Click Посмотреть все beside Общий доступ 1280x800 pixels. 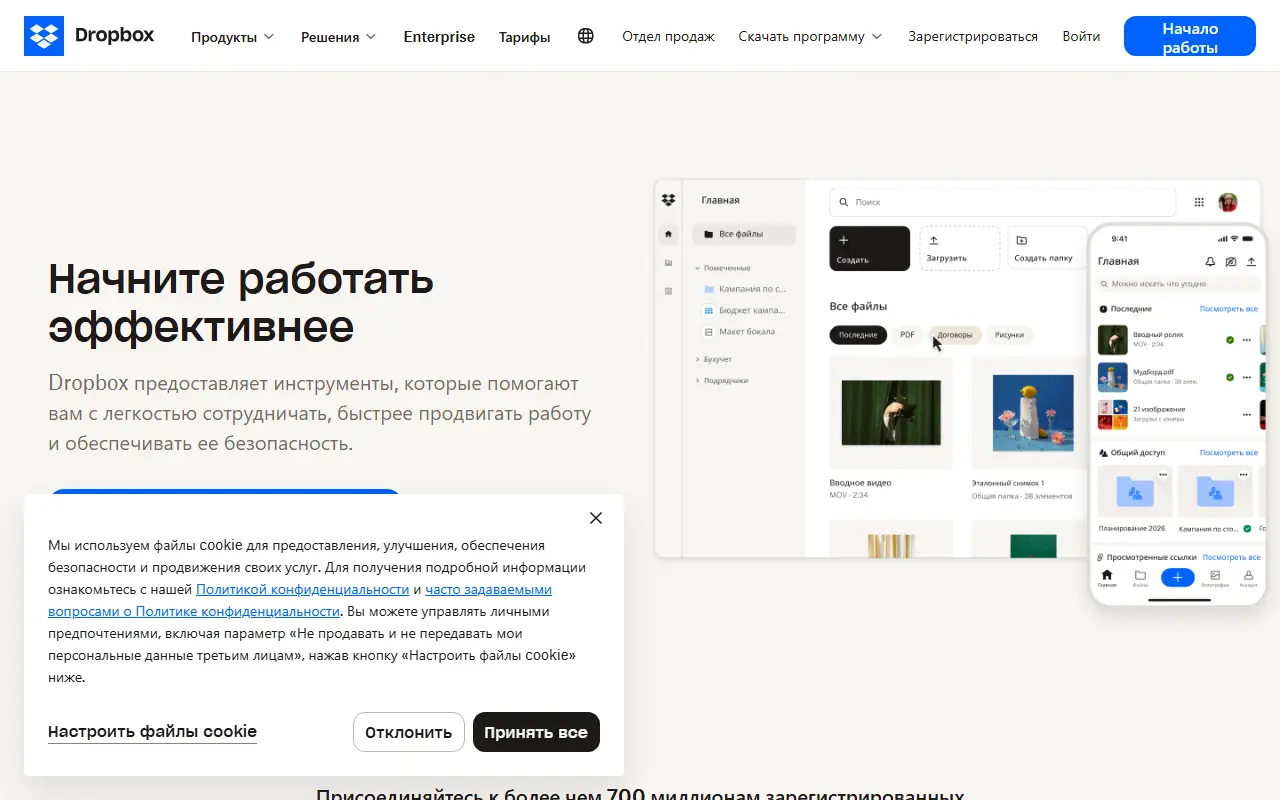click(1229, 453)
